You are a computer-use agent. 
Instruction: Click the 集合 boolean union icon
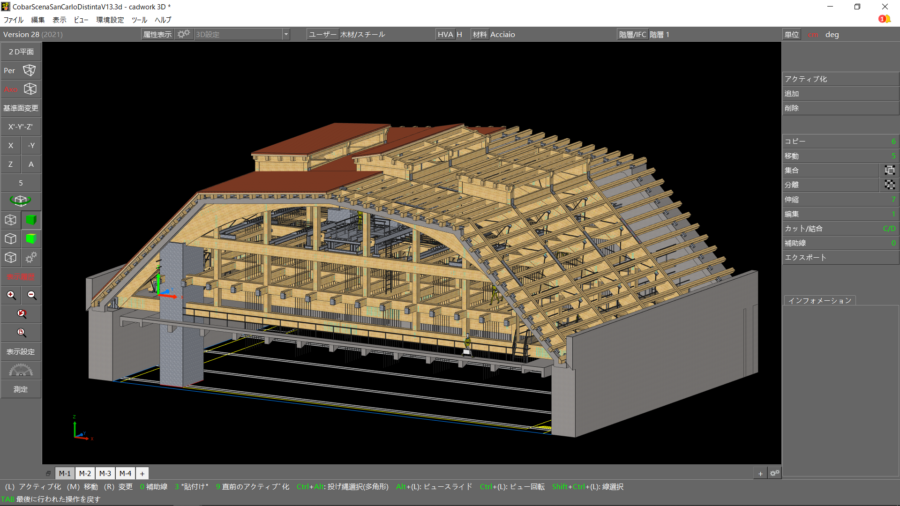889,171
